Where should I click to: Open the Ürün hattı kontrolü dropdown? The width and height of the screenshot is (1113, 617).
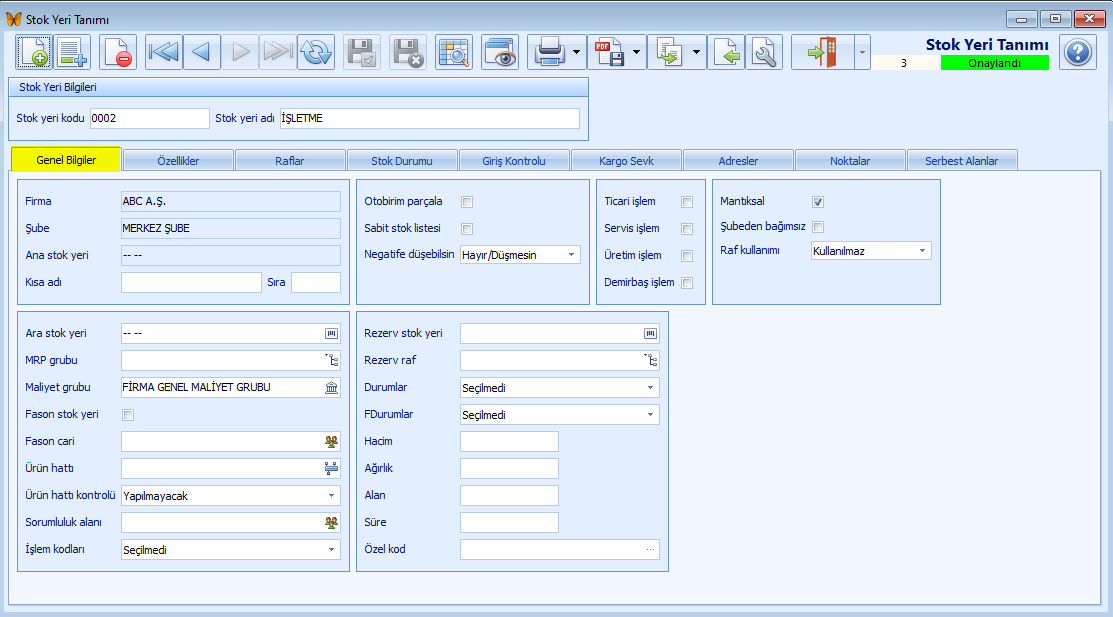tap(231, 496)
